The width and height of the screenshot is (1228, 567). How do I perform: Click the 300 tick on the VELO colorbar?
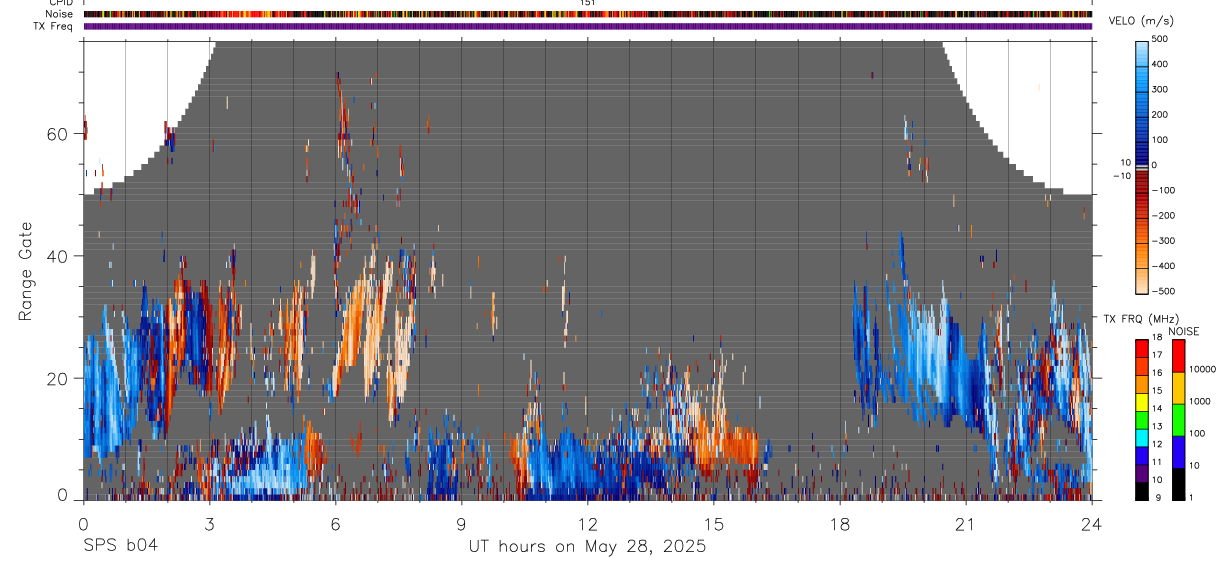(x=1161, y=89)
